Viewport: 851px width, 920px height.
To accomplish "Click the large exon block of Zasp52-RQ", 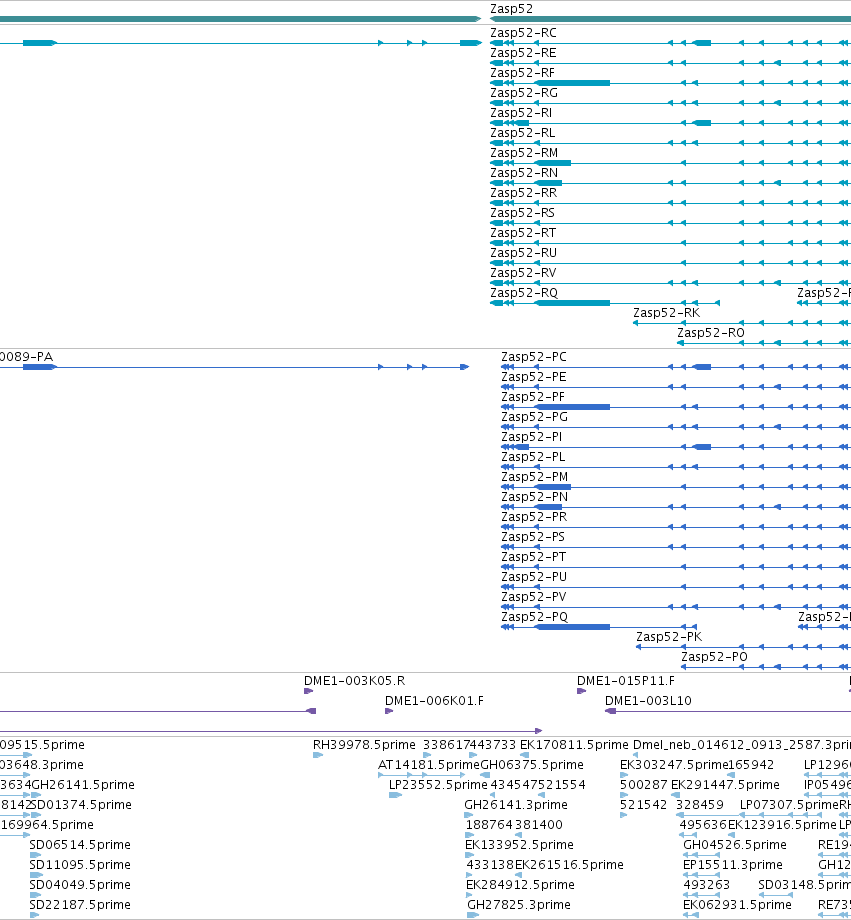I will point(573,303).
